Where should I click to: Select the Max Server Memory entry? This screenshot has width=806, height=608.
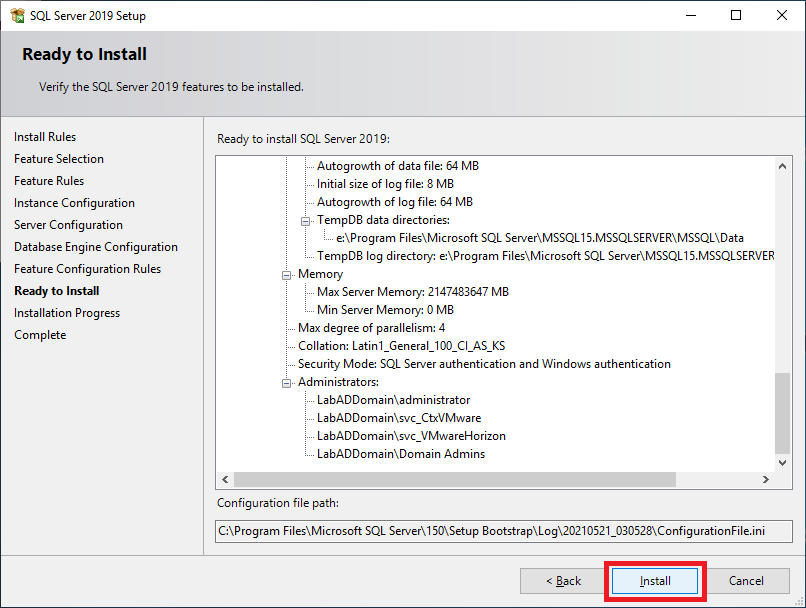coord(413,292)
